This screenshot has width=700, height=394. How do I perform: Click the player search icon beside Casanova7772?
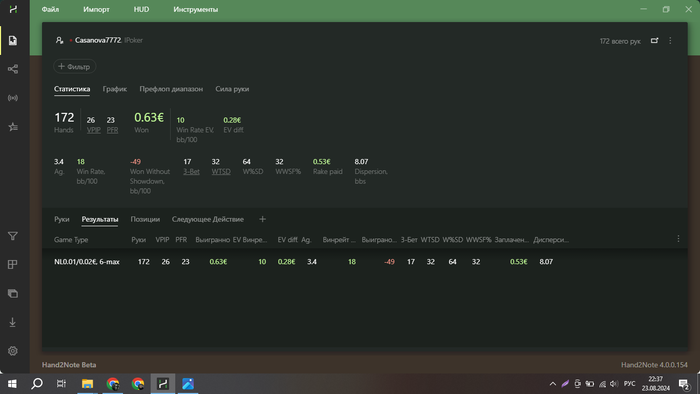tap(59, 40)
